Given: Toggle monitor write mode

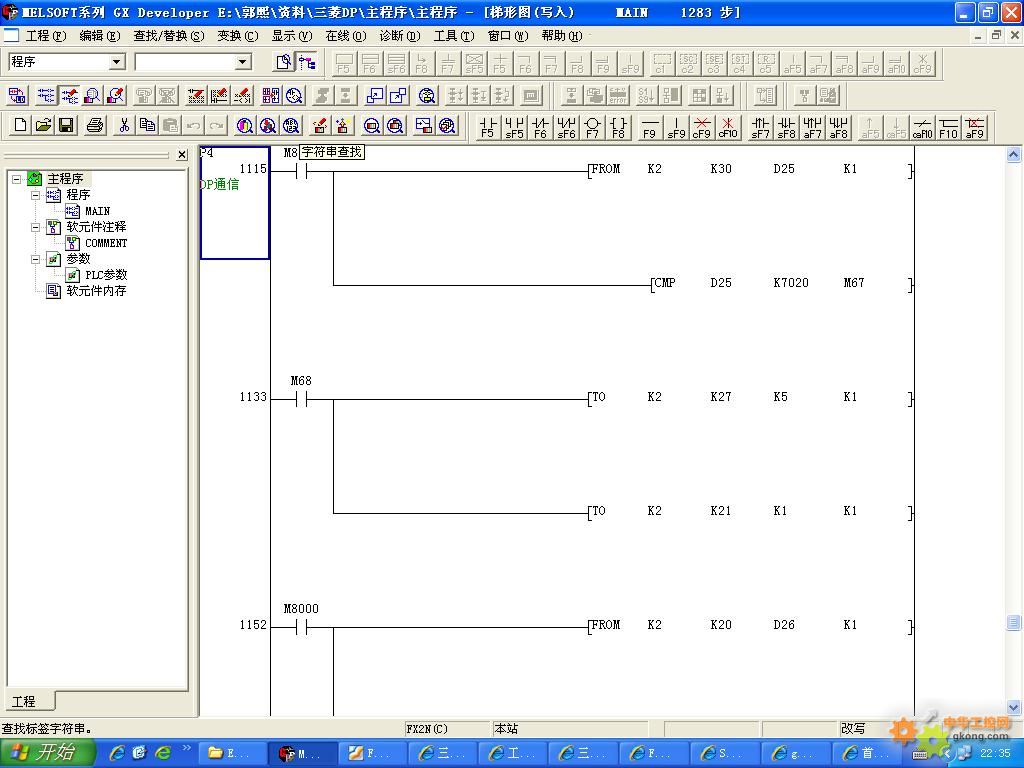Looking at the screenshot, I should click(116, 96).
